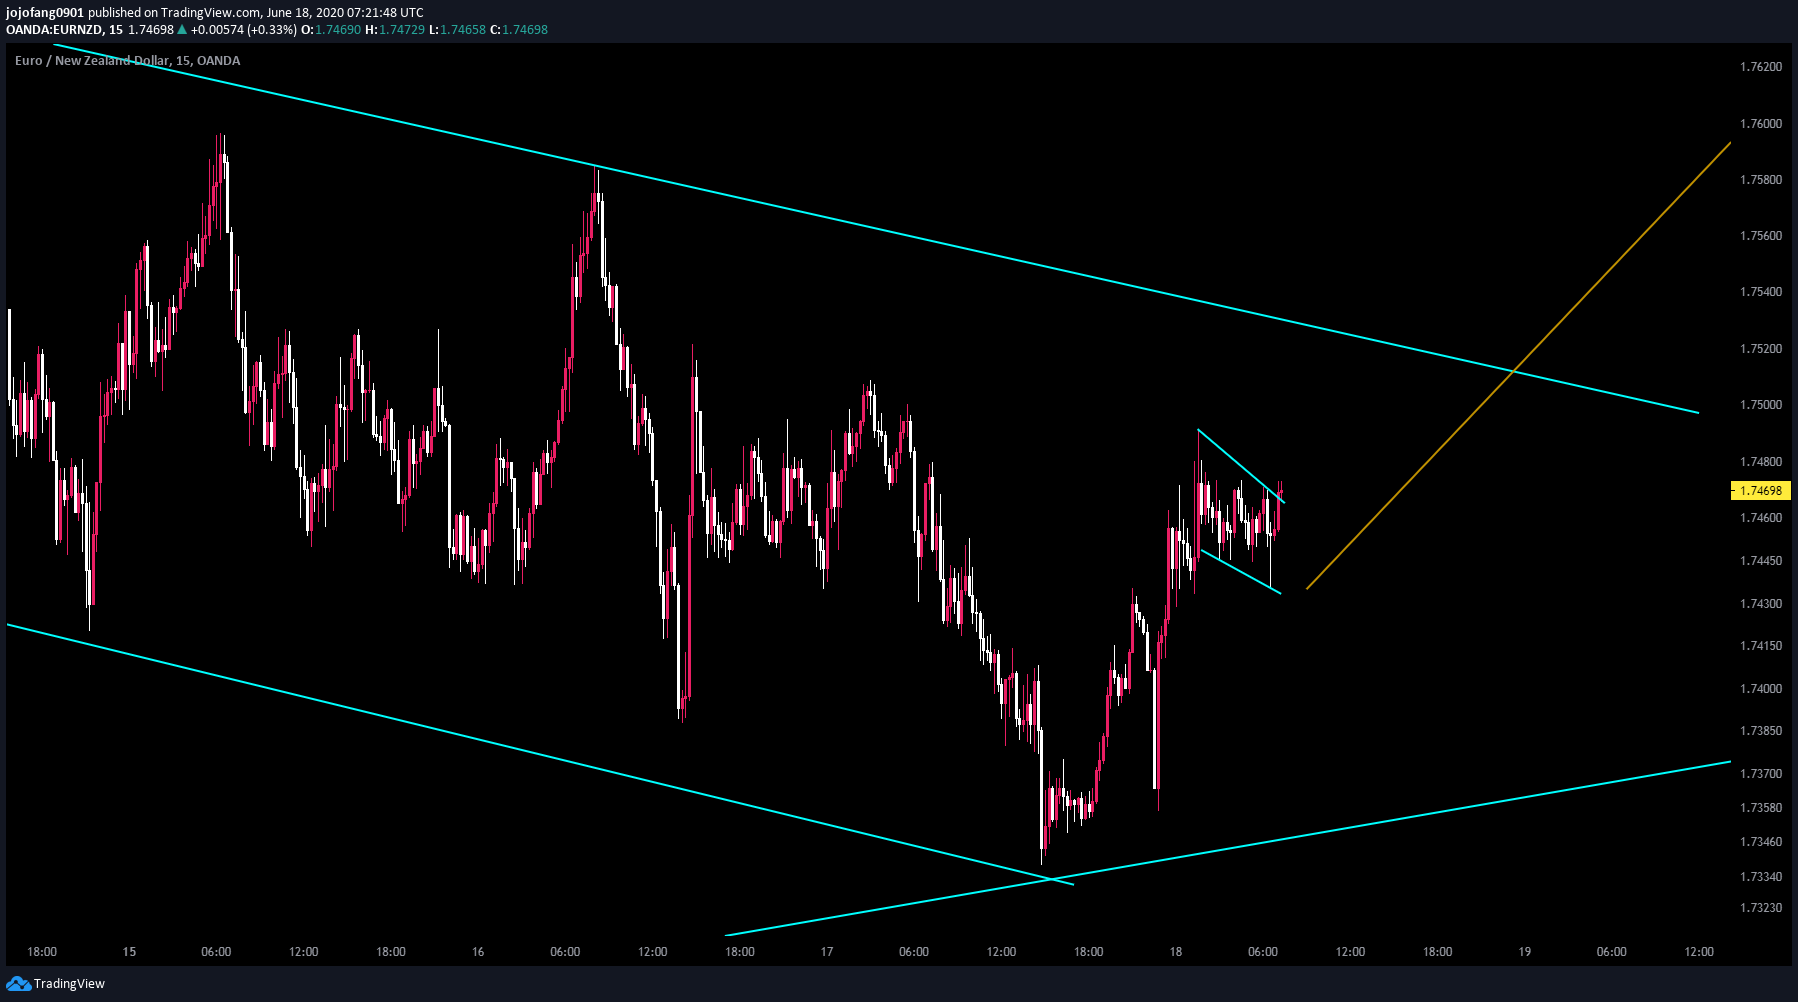Click the TradingView brand text

[x=69, y=984]
